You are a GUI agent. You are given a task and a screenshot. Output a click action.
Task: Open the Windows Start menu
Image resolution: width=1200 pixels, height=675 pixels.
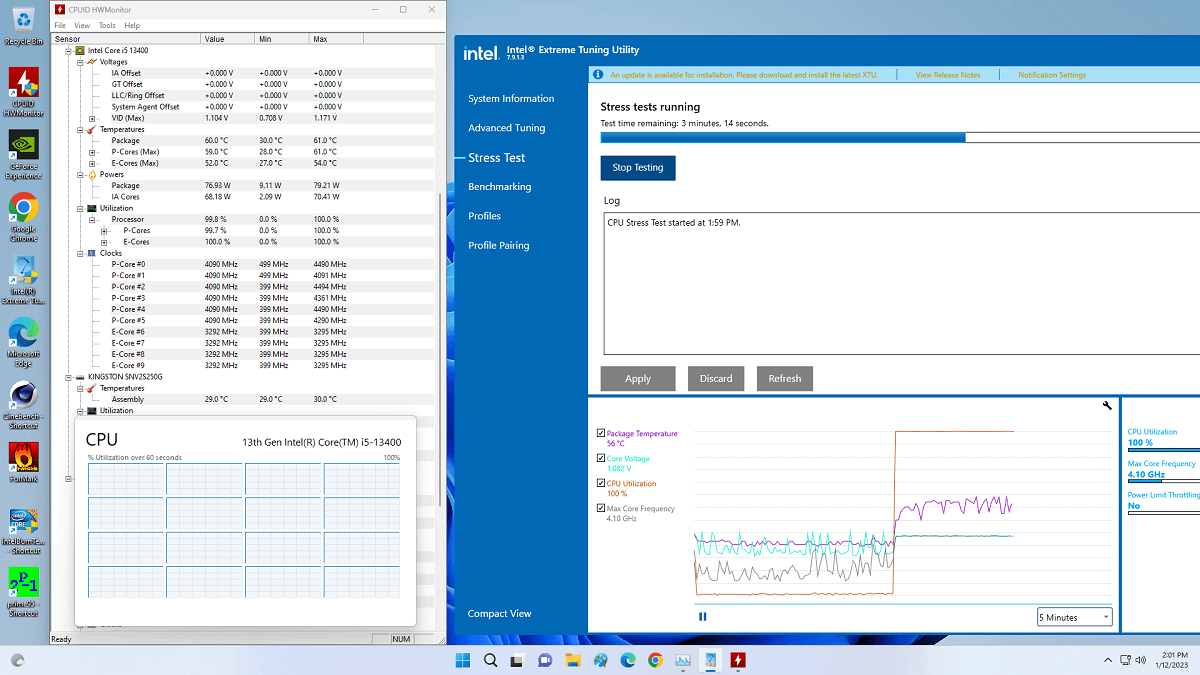463,660
